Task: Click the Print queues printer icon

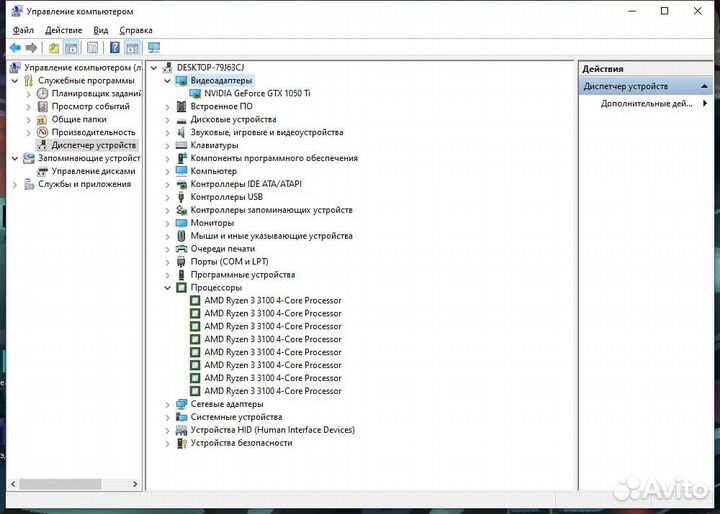Action: [x=181, y=249]
